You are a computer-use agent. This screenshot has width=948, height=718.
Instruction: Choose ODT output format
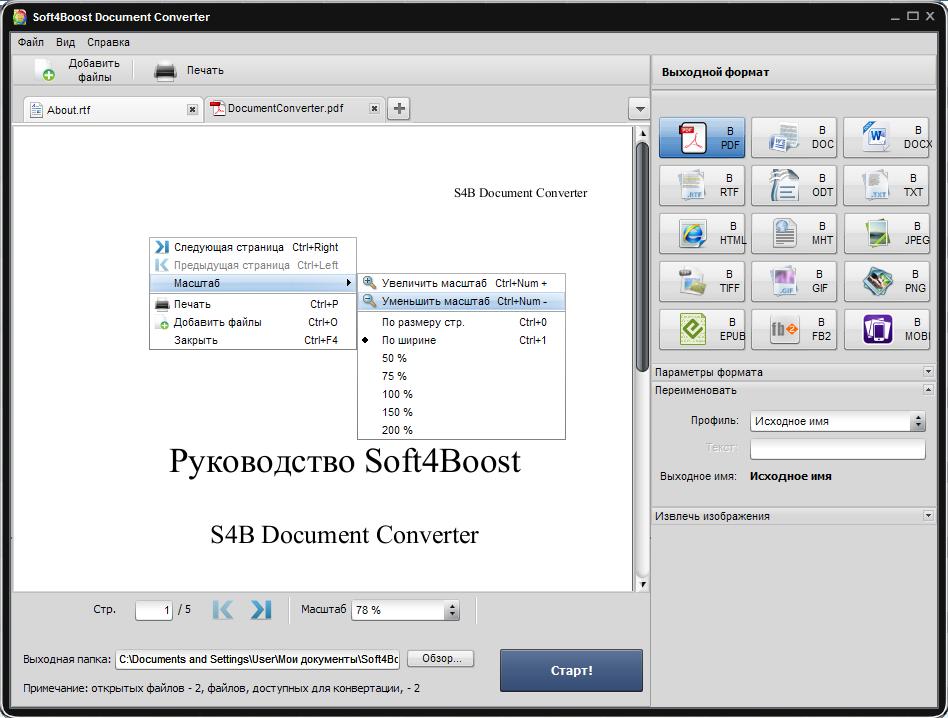coord(794,186)
